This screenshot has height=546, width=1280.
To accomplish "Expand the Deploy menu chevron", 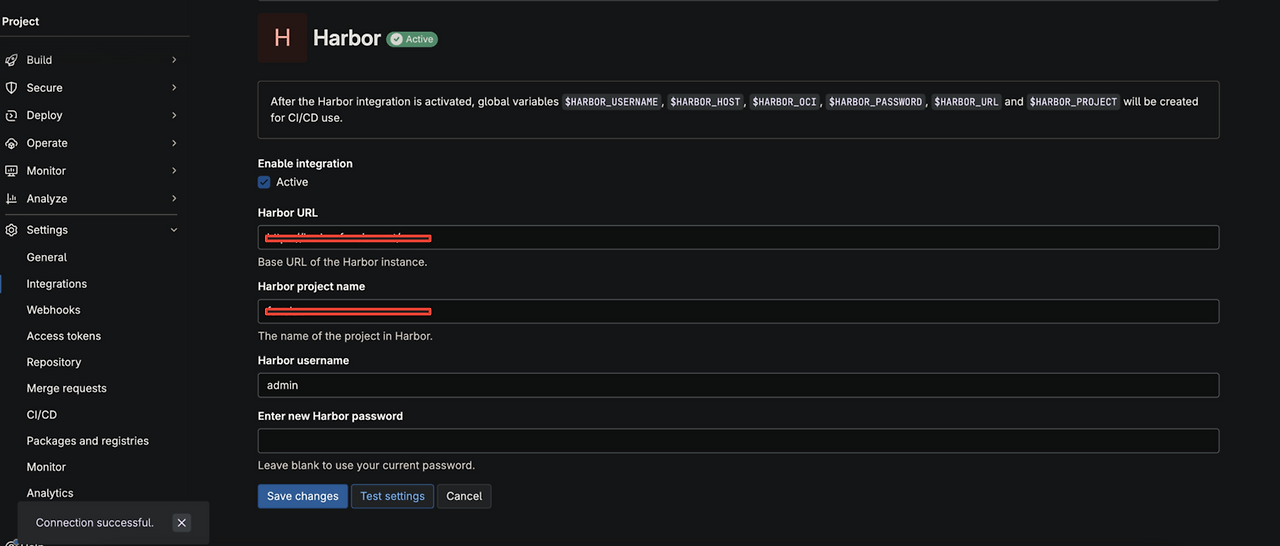I will [x=174, y=116].
